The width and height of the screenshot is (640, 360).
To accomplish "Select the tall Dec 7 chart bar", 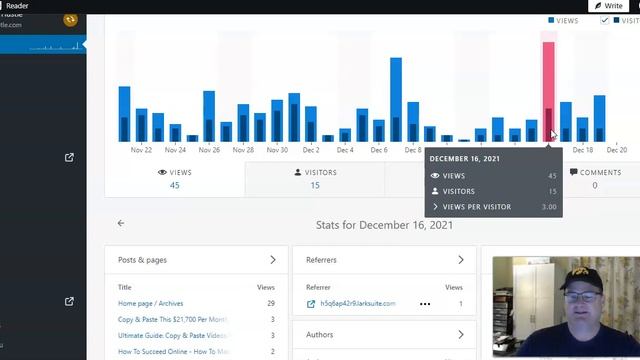I will click(x=396, y=100).
